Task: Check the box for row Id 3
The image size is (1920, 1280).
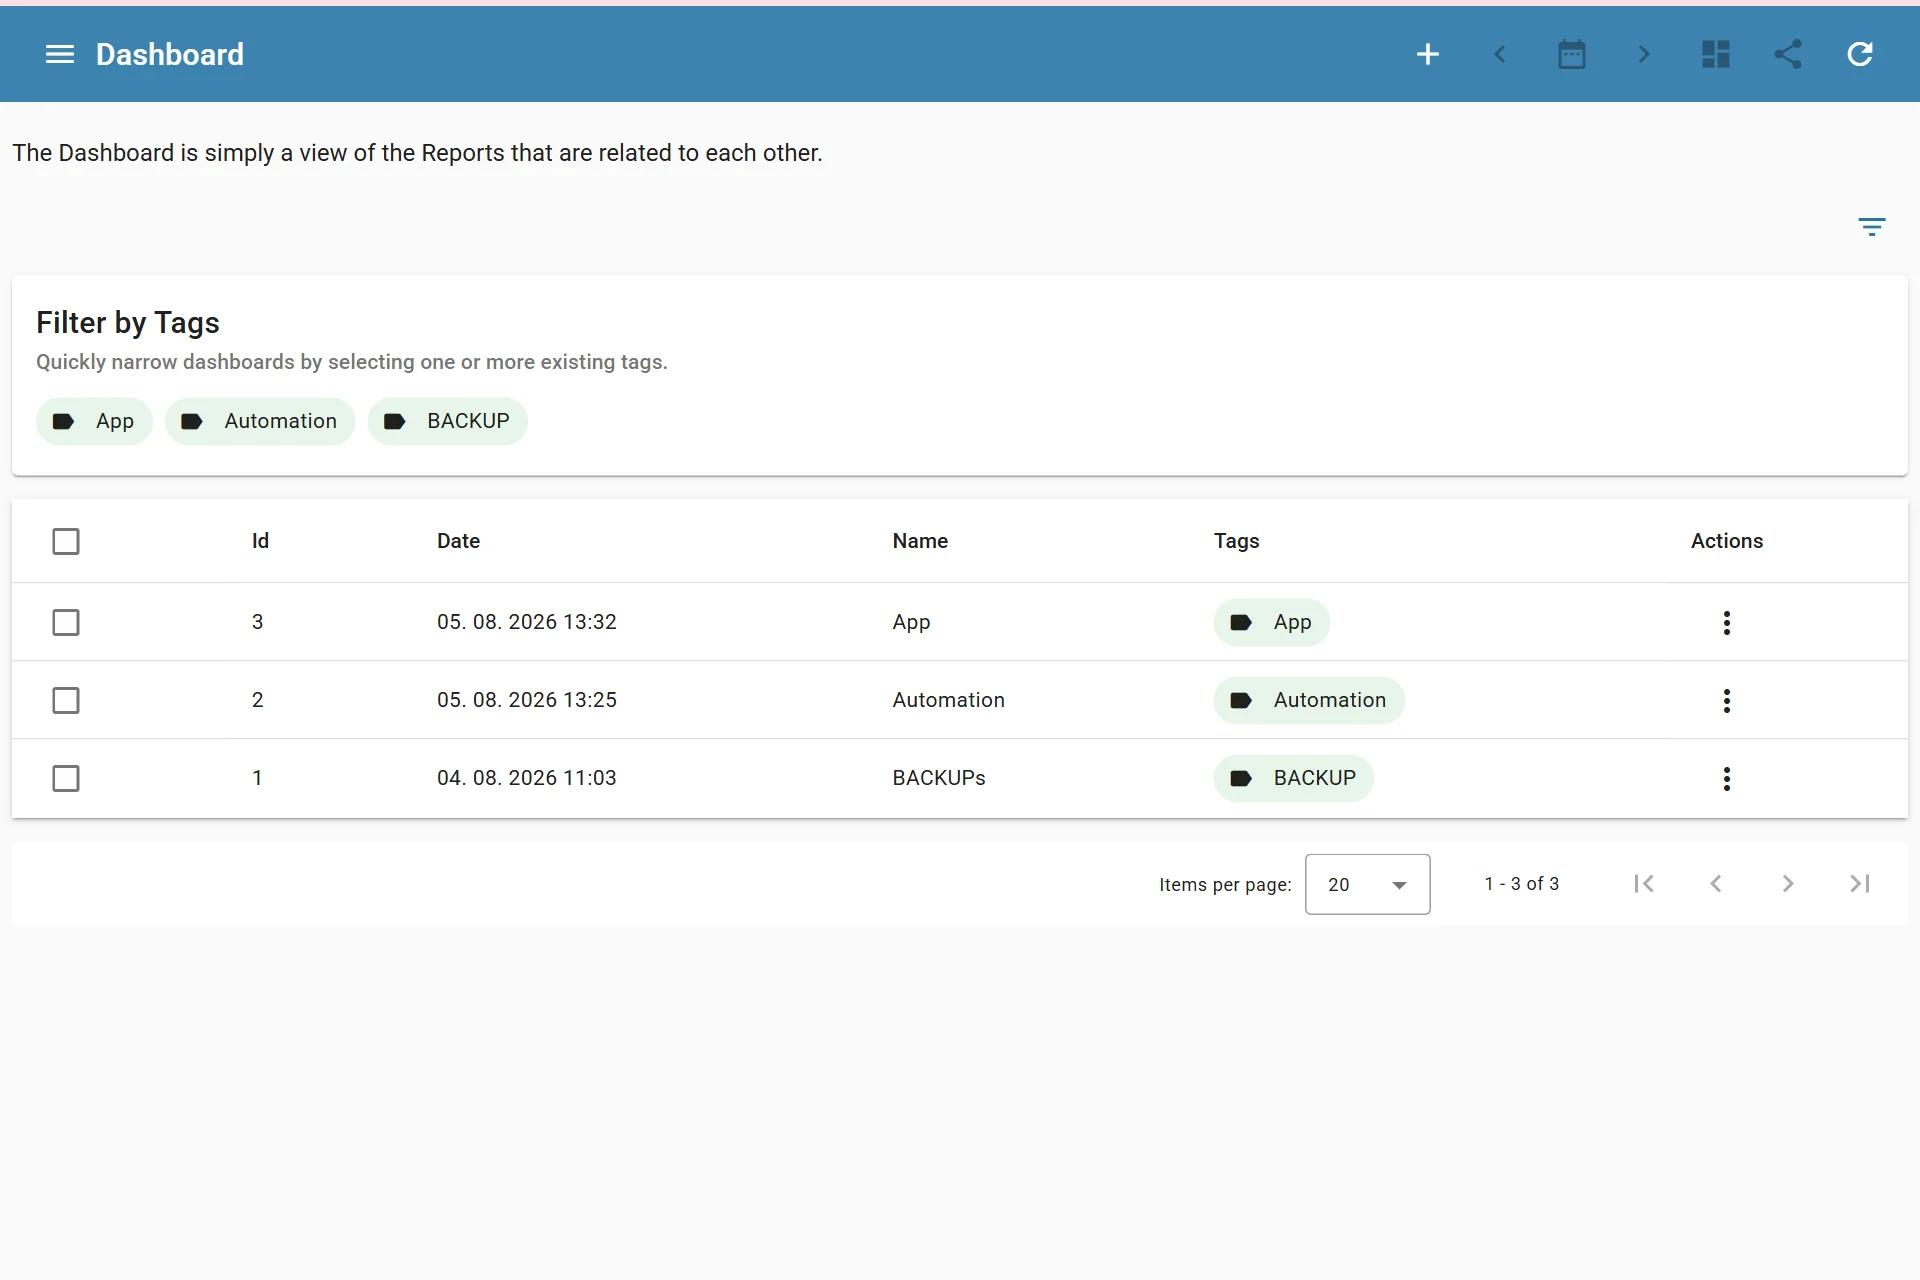Action: [66, 623]
